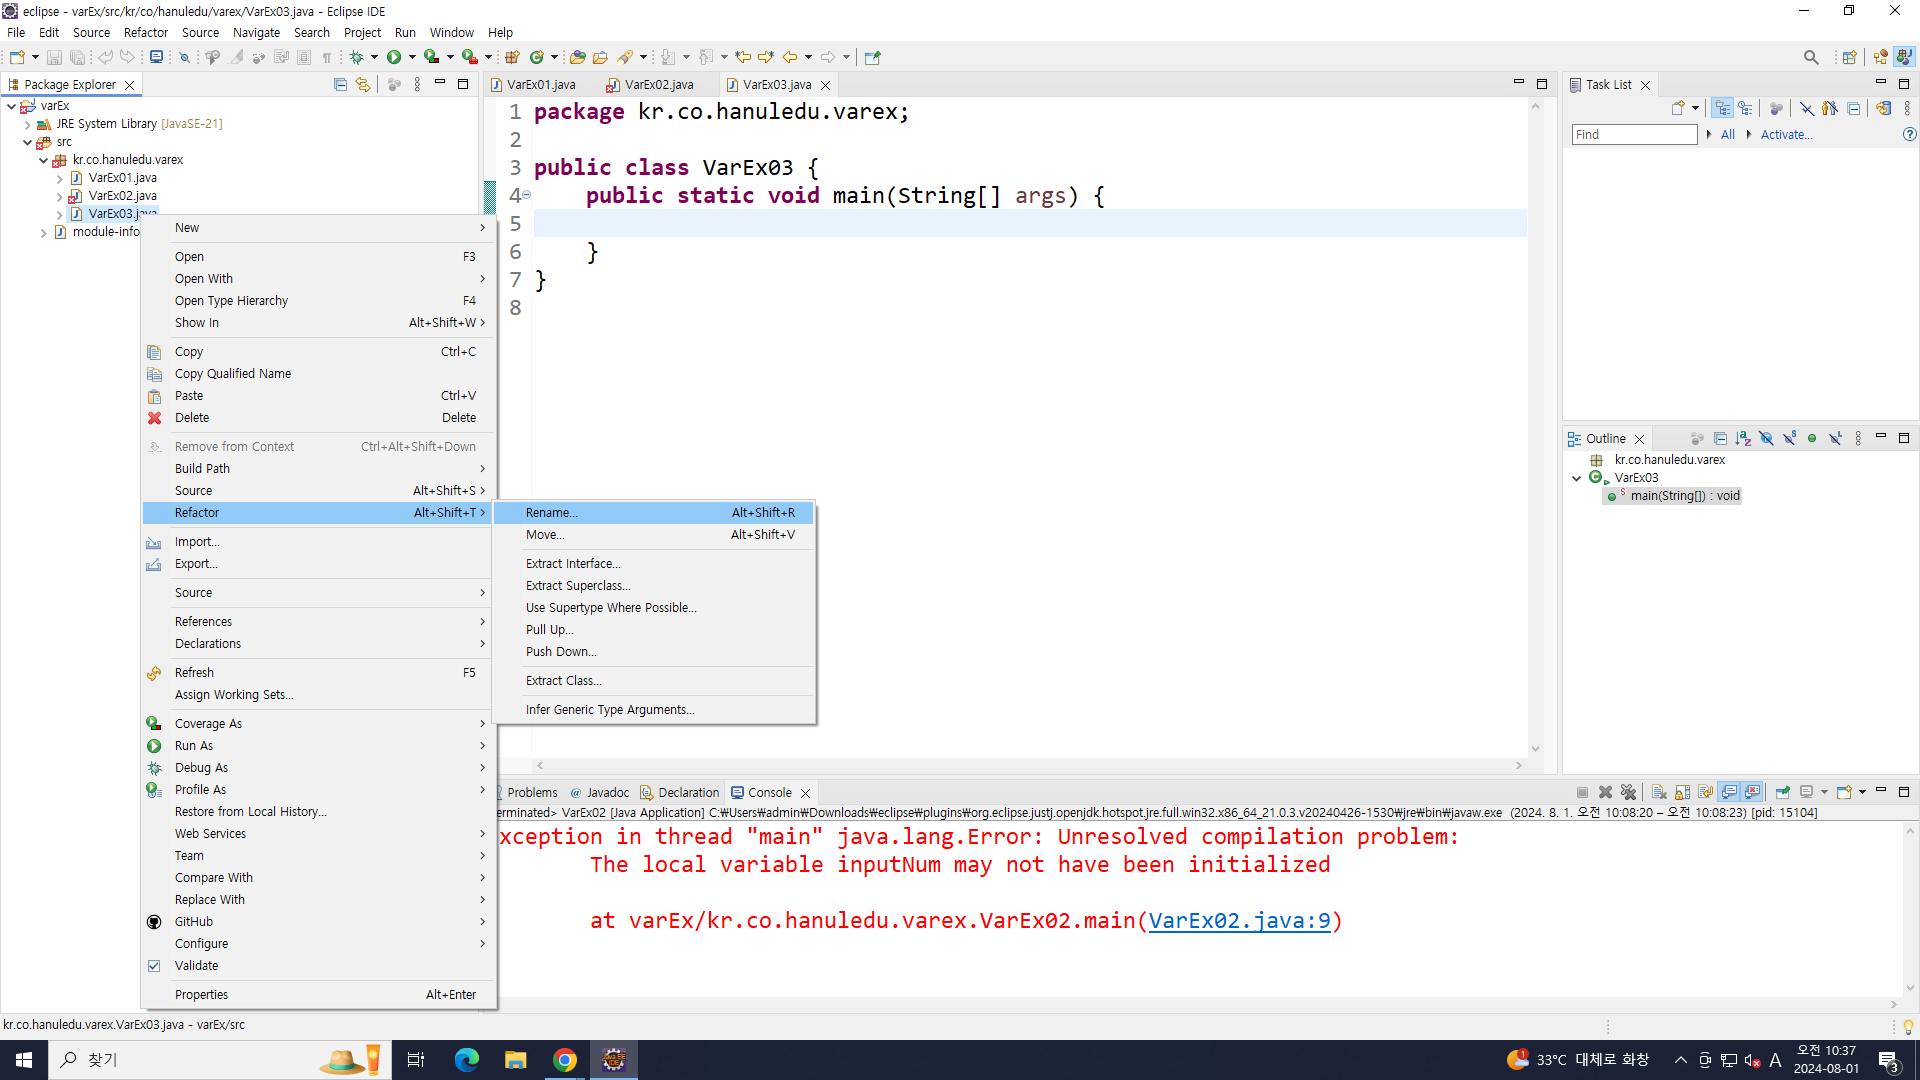
Task: Click the Debug bug icon in toolbar
Action: click(x=356, y=57)
